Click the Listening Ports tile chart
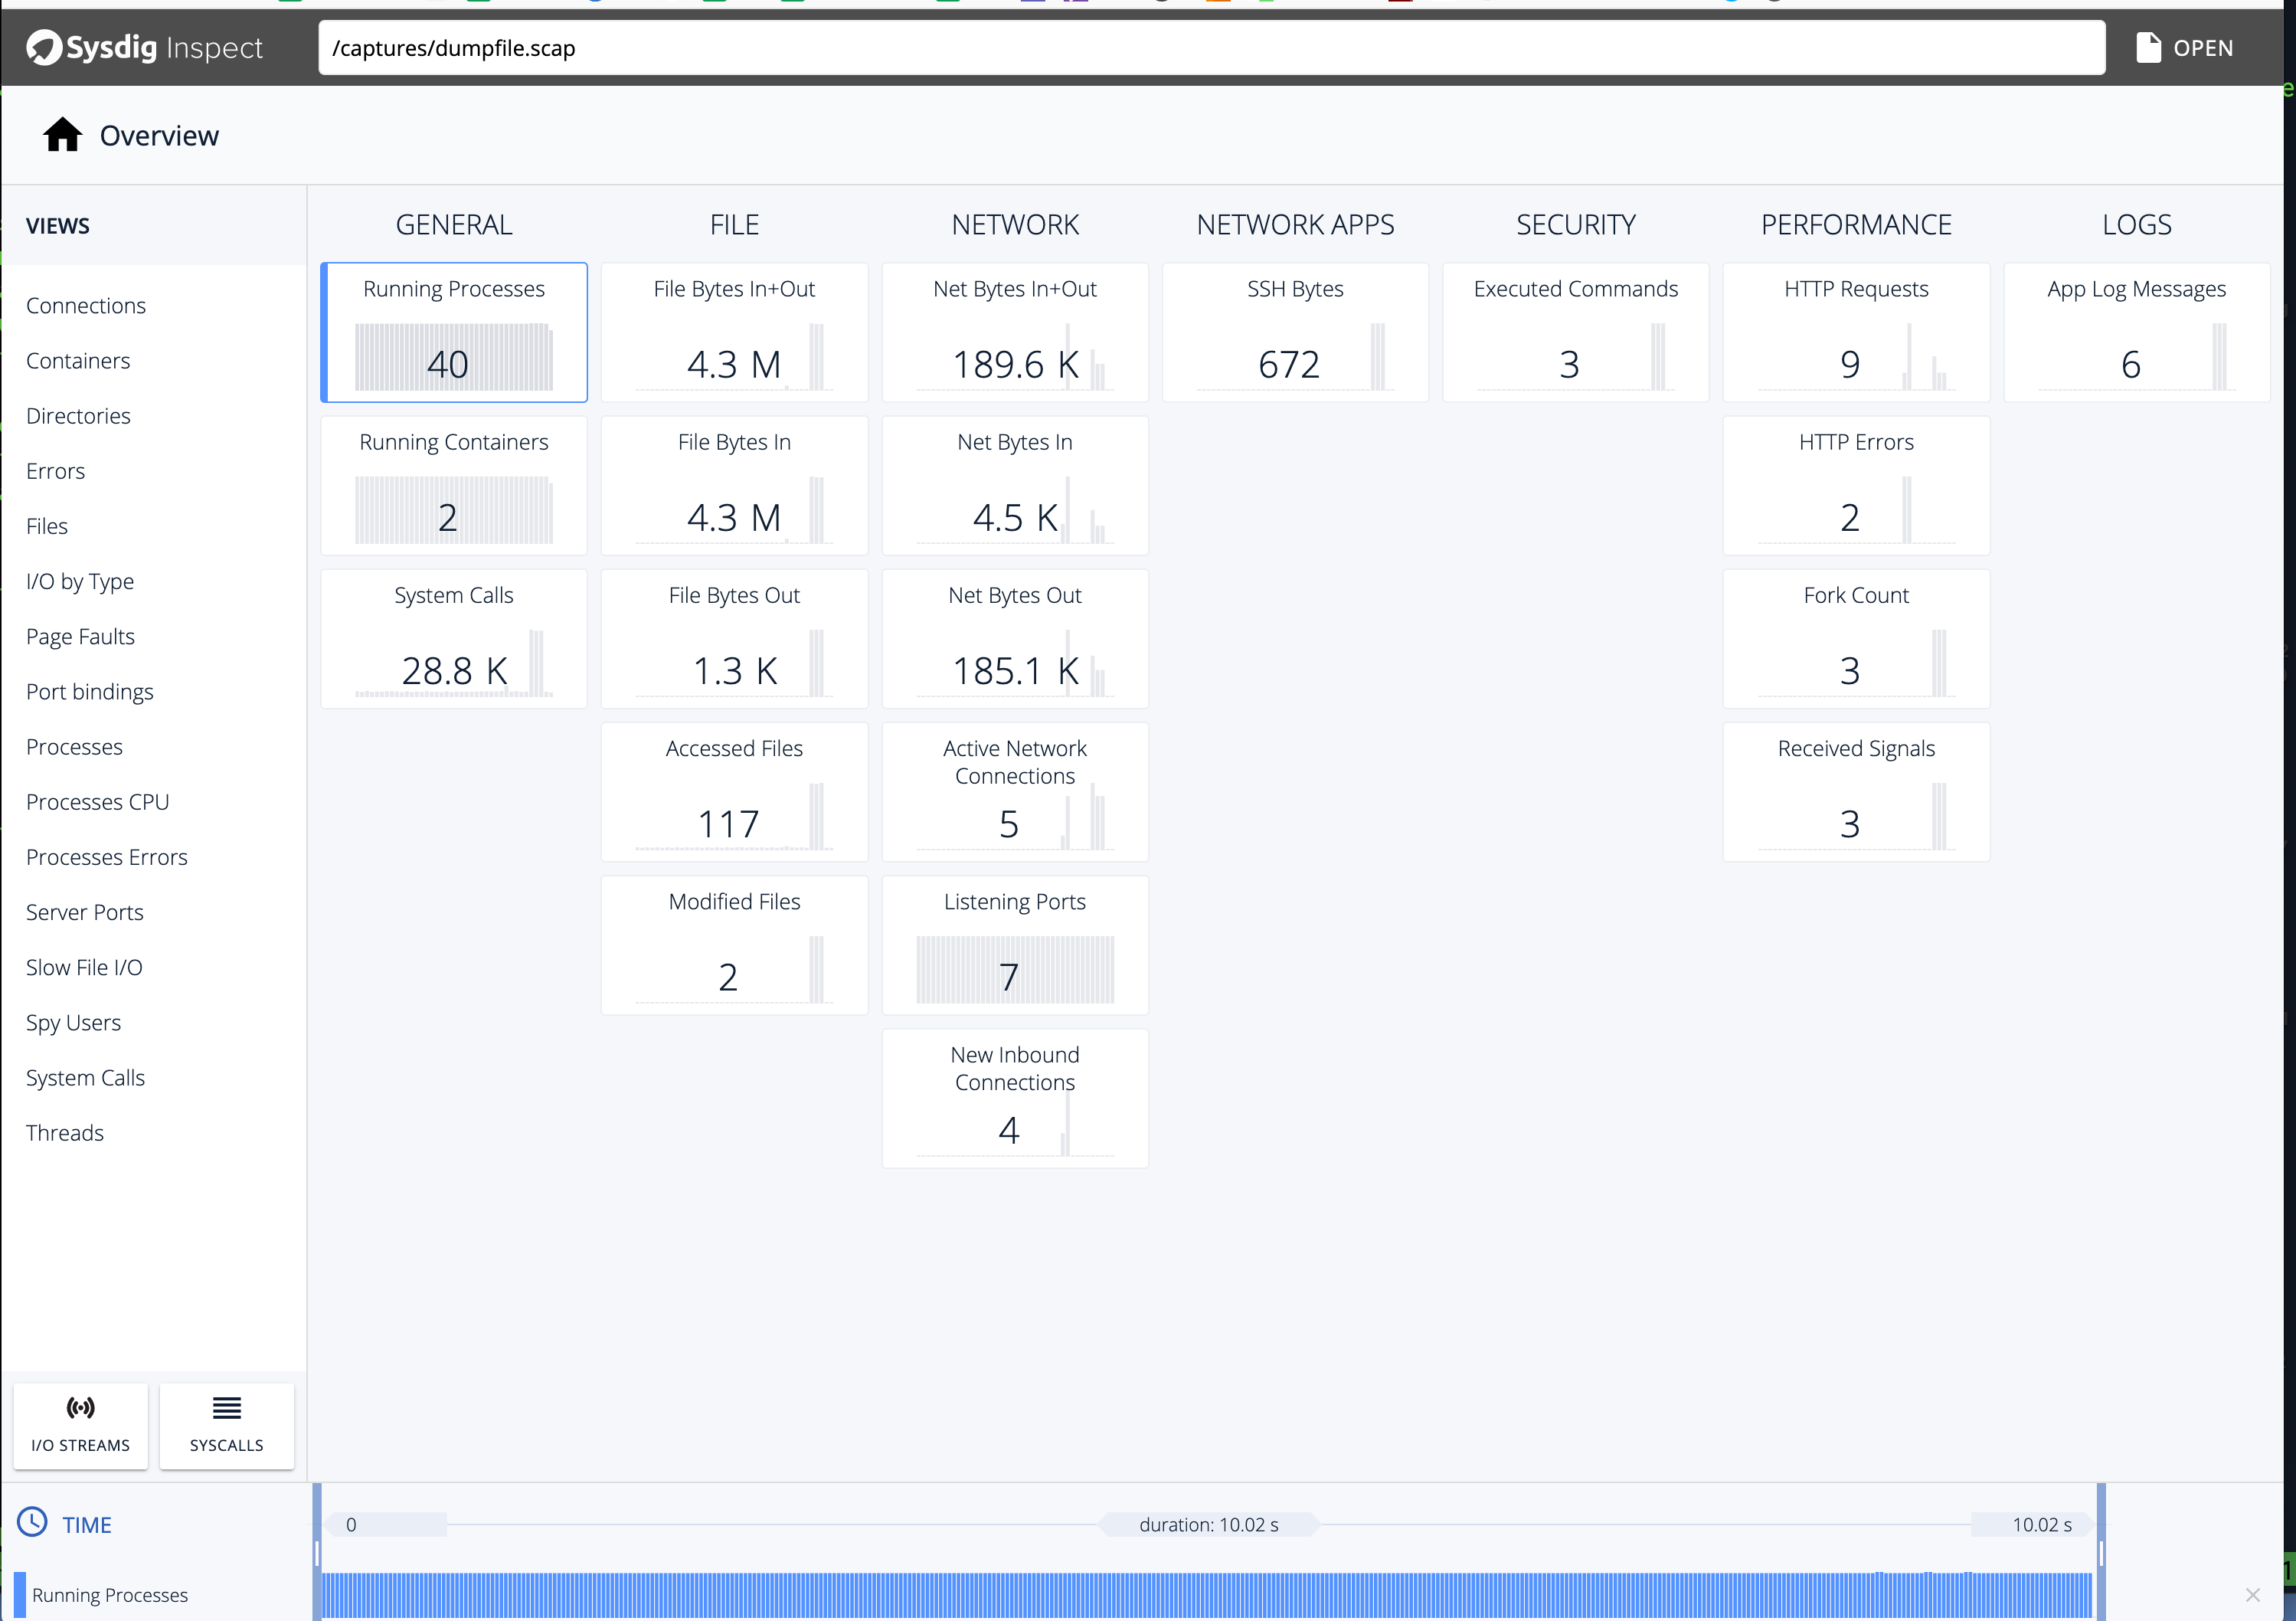 1014,968
